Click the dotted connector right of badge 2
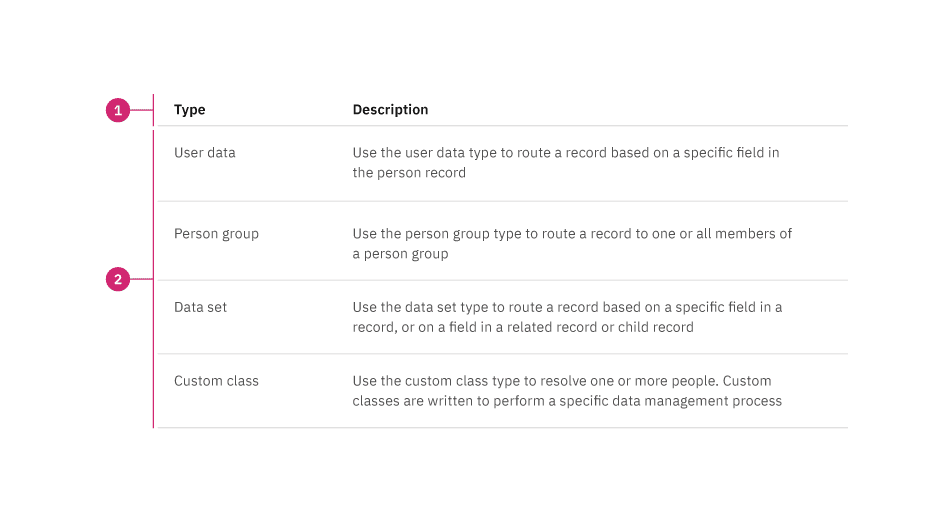Viewport: 928px width, 522px height. click(141, 279)
